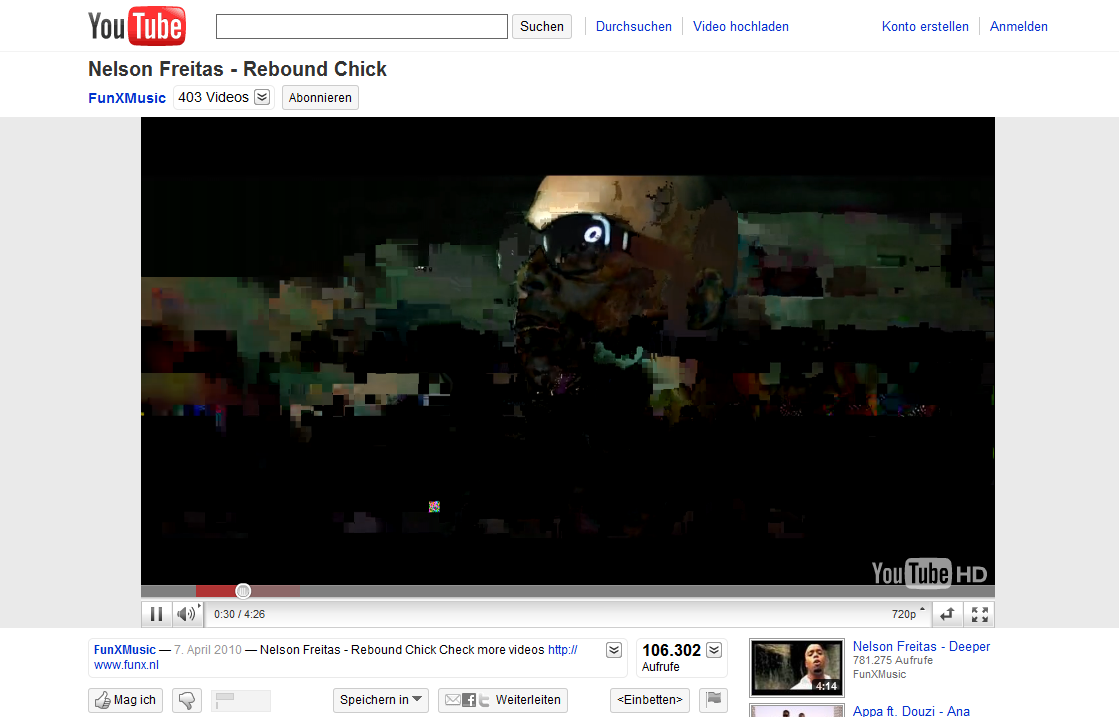
Task: Open the Speichern in dropdown
Action: [x=381, y=700]
